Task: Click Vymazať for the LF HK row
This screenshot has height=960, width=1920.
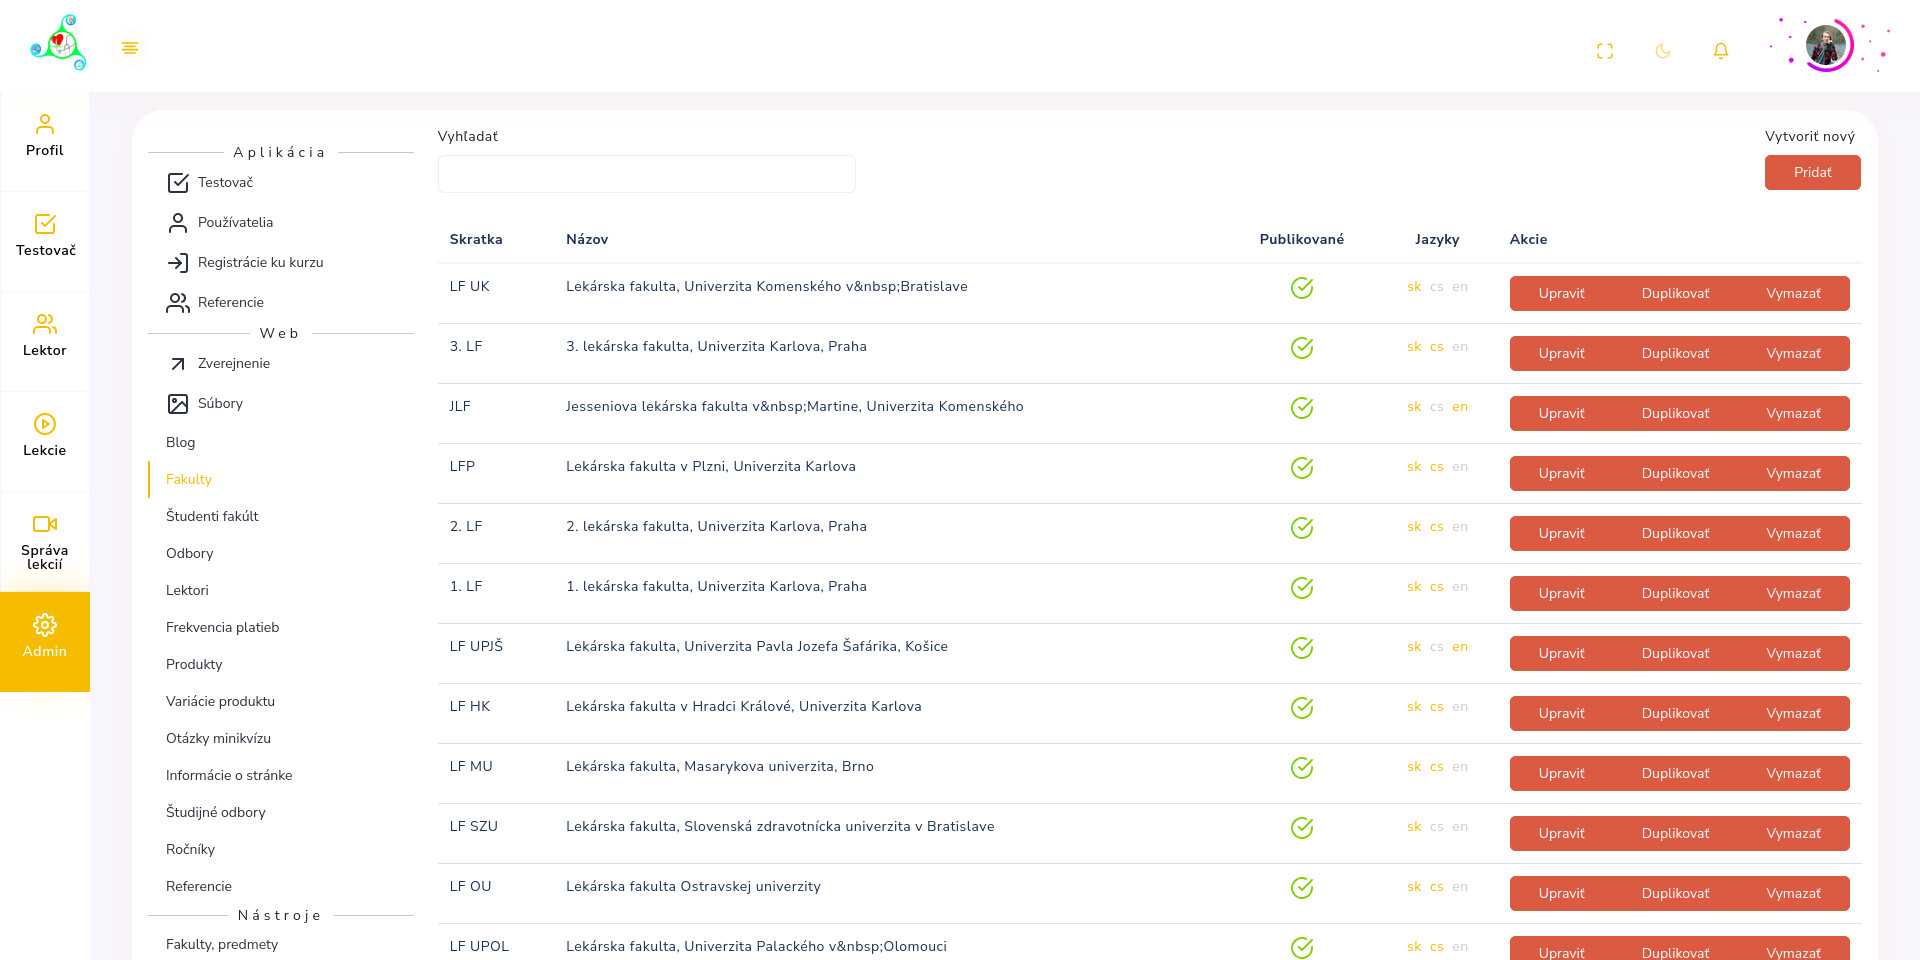Action: tap(1793, 713)
